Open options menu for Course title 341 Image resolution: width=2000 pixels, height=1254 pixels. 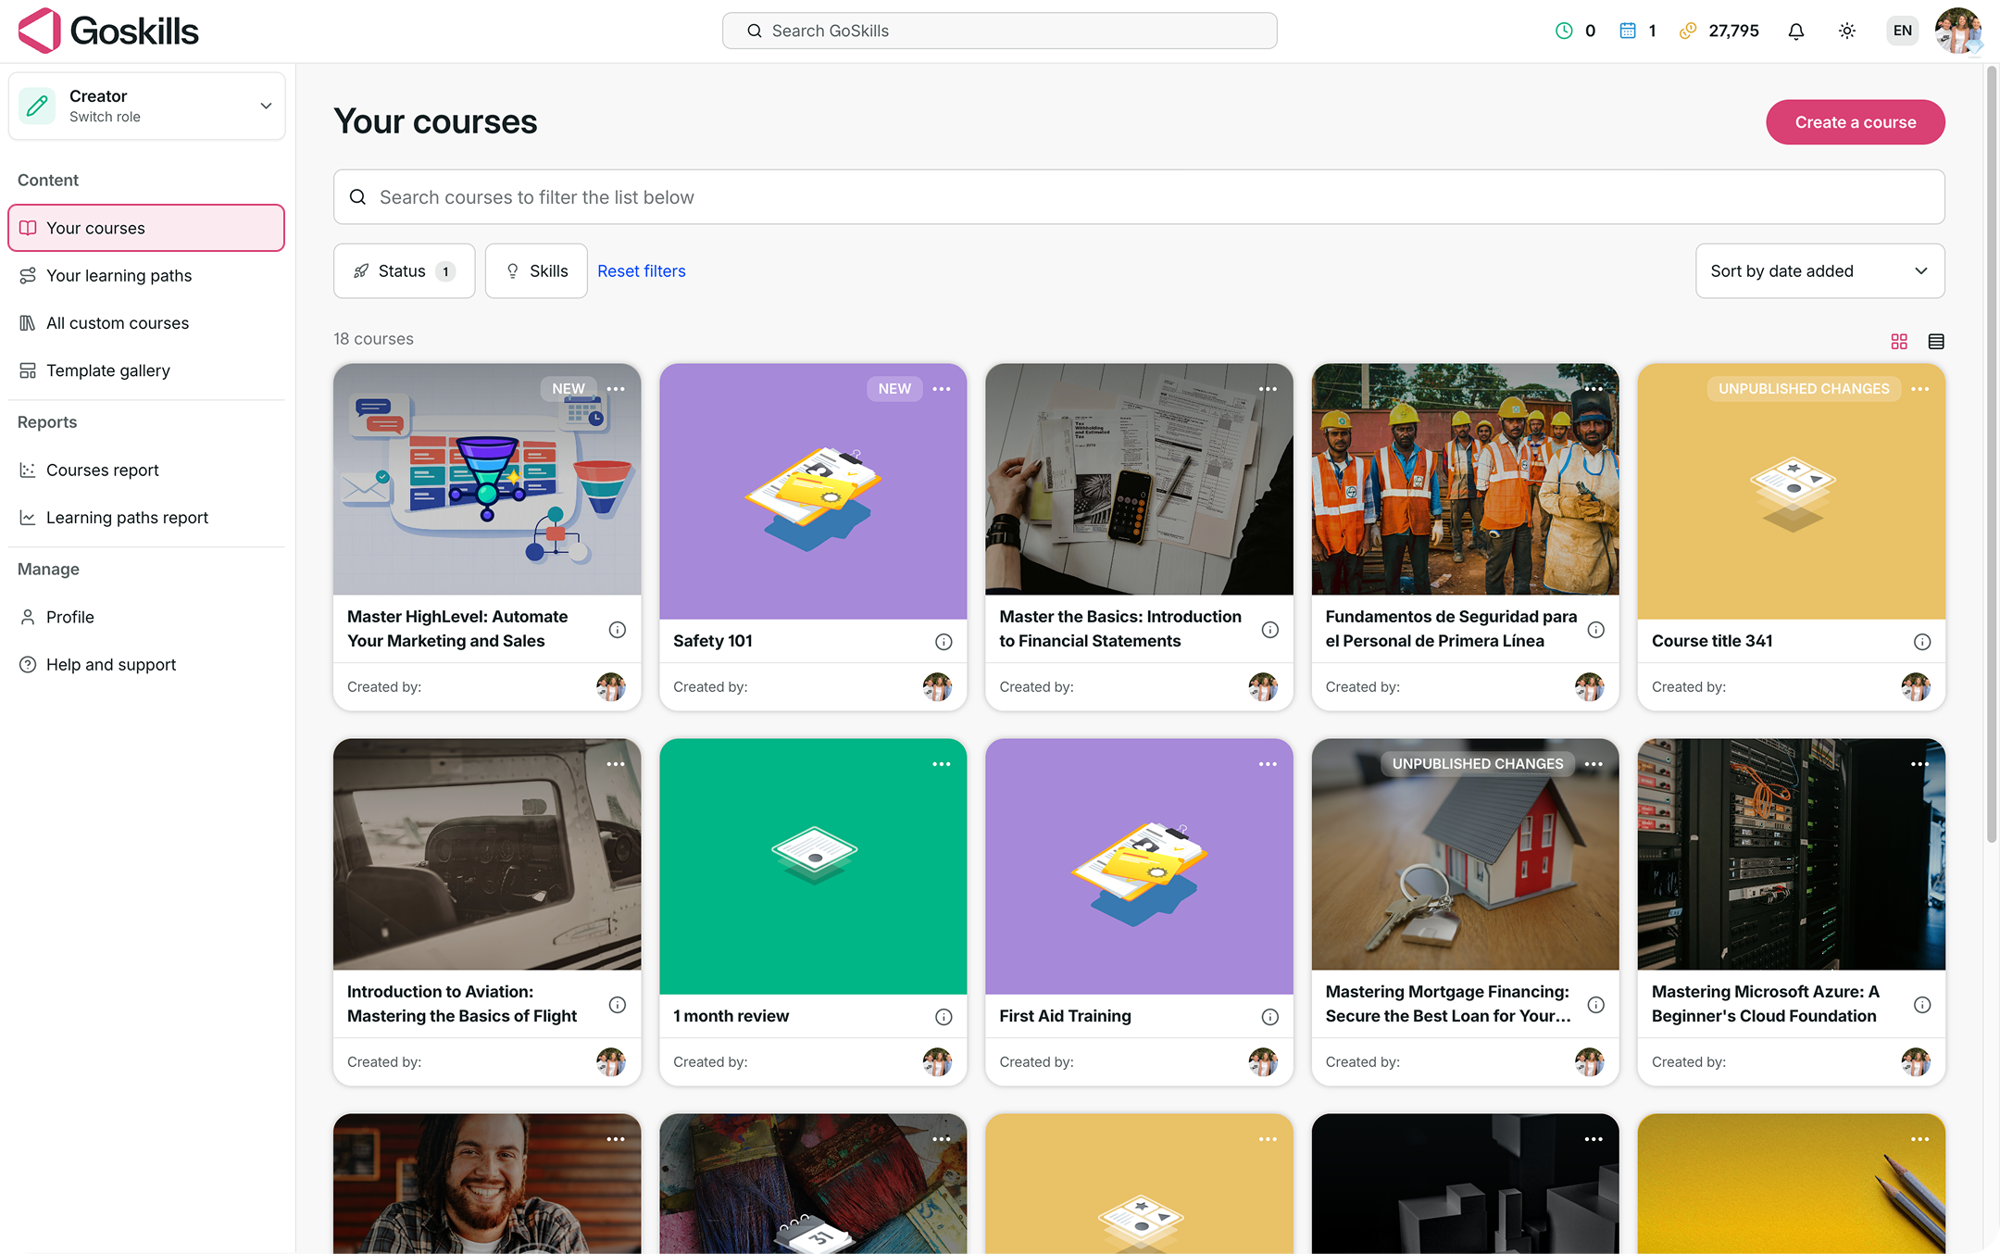[x=1920, y=389]
